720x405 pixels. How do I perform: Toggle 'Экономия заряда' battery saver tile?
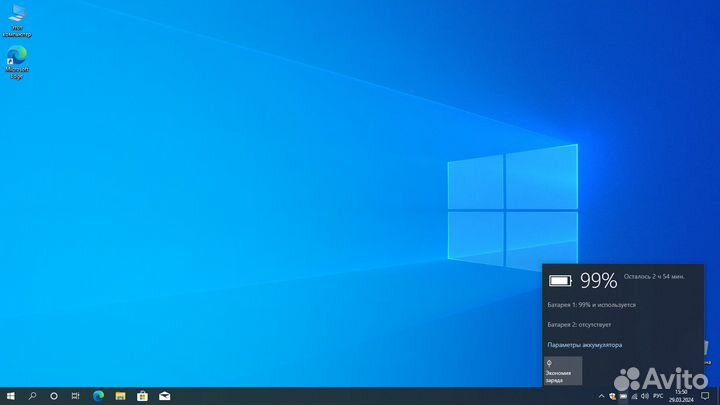pyautogui.click(x=563, y=371)
